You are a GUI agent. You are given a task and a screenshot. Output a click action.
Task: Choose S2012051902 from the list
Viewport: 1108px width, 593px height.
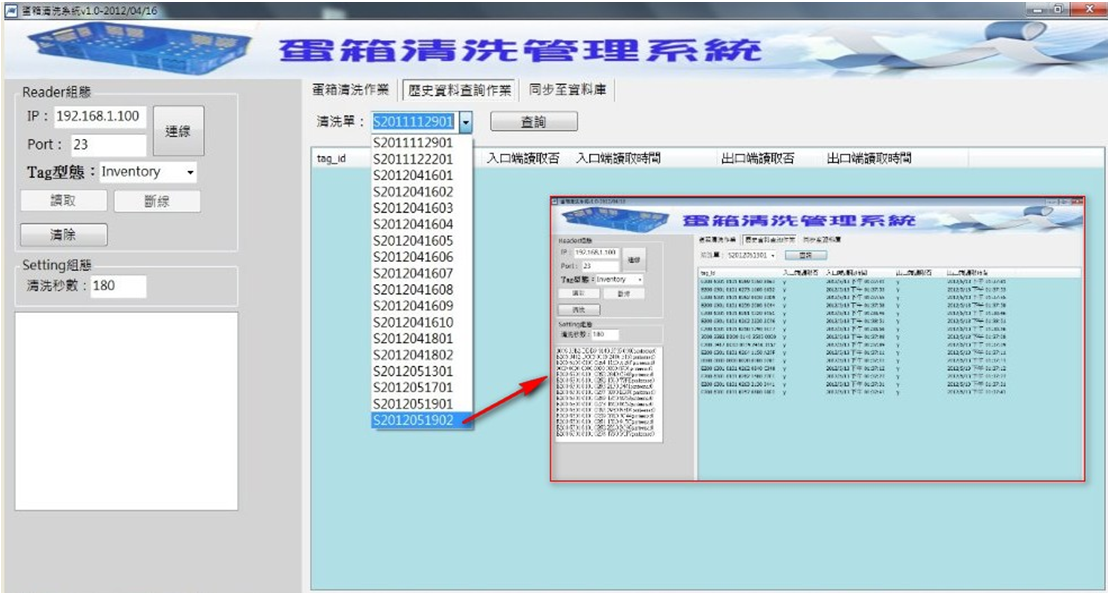[413, 421]
